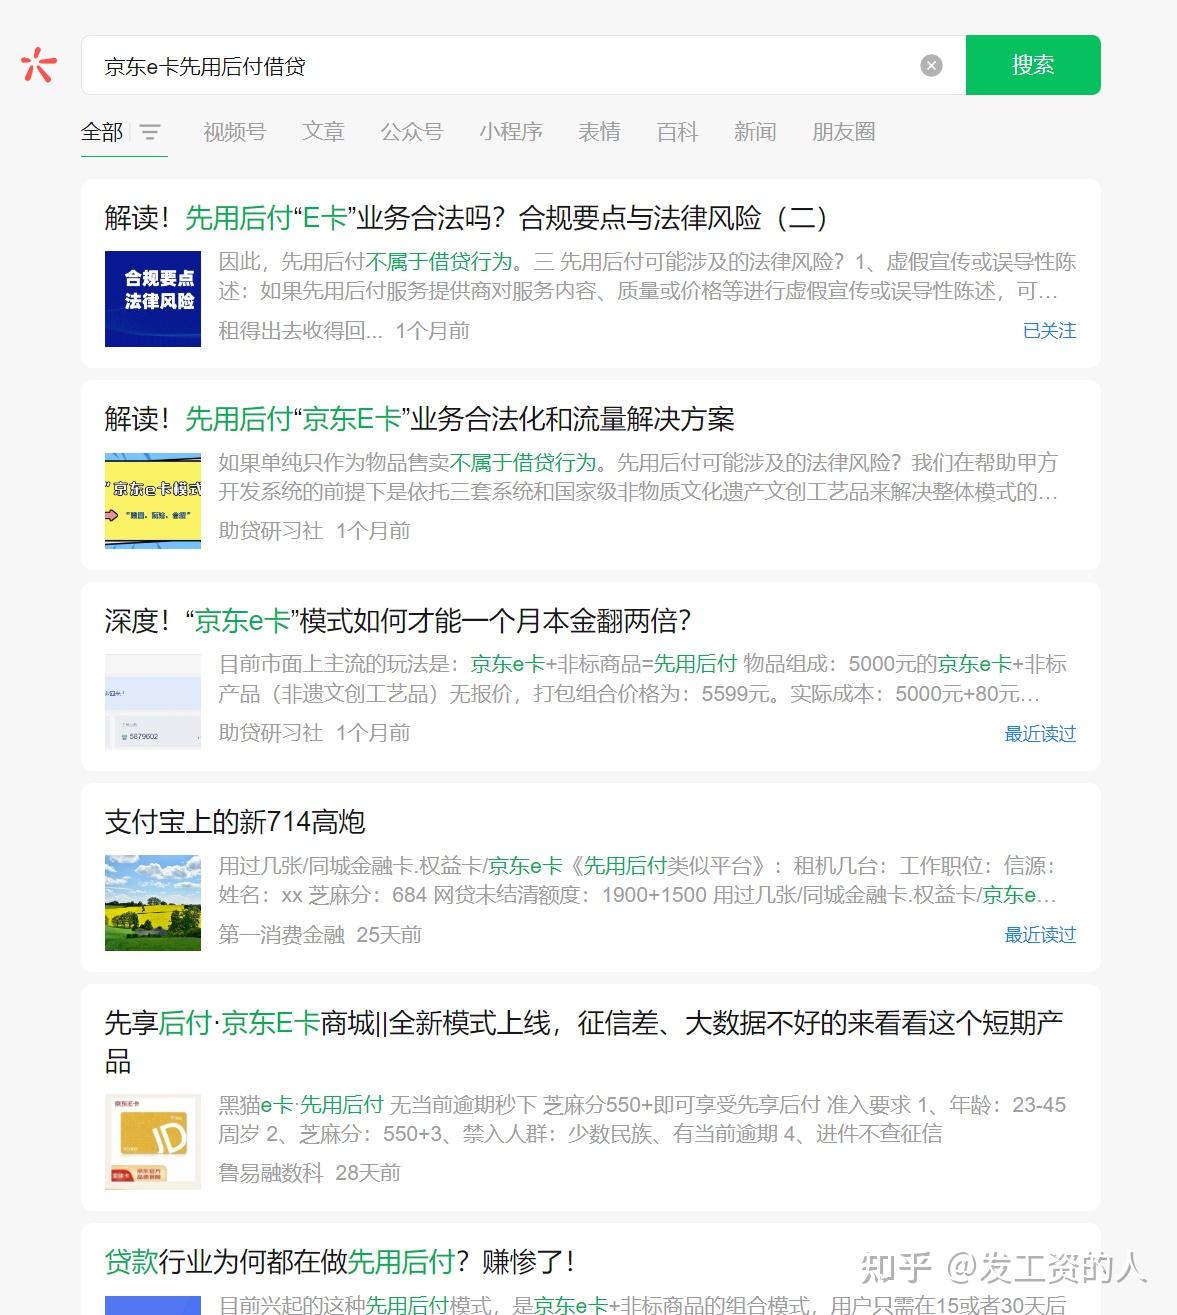Open the thumbnail showing 5879602
This screenshot has height=1315, width=1177.
[x=153, y=702]
